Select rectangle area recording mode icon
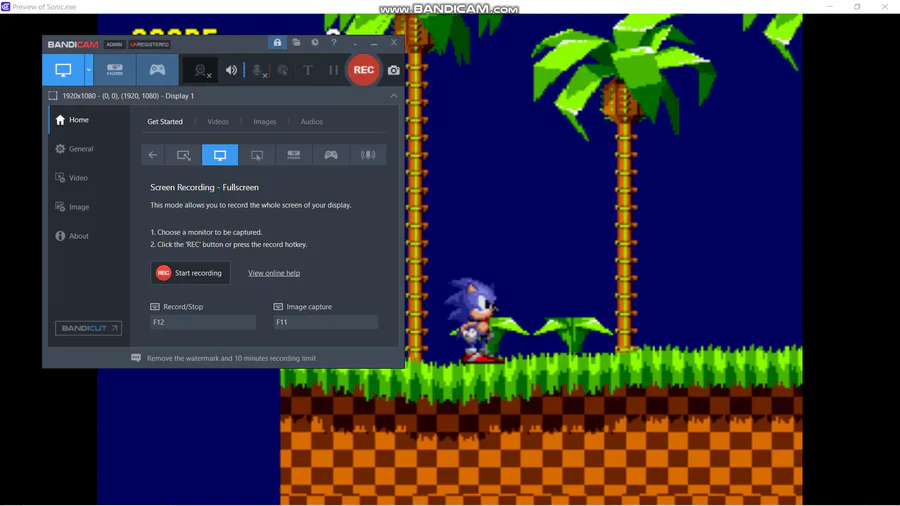900x506 pixels. click(x=183, y=155)
